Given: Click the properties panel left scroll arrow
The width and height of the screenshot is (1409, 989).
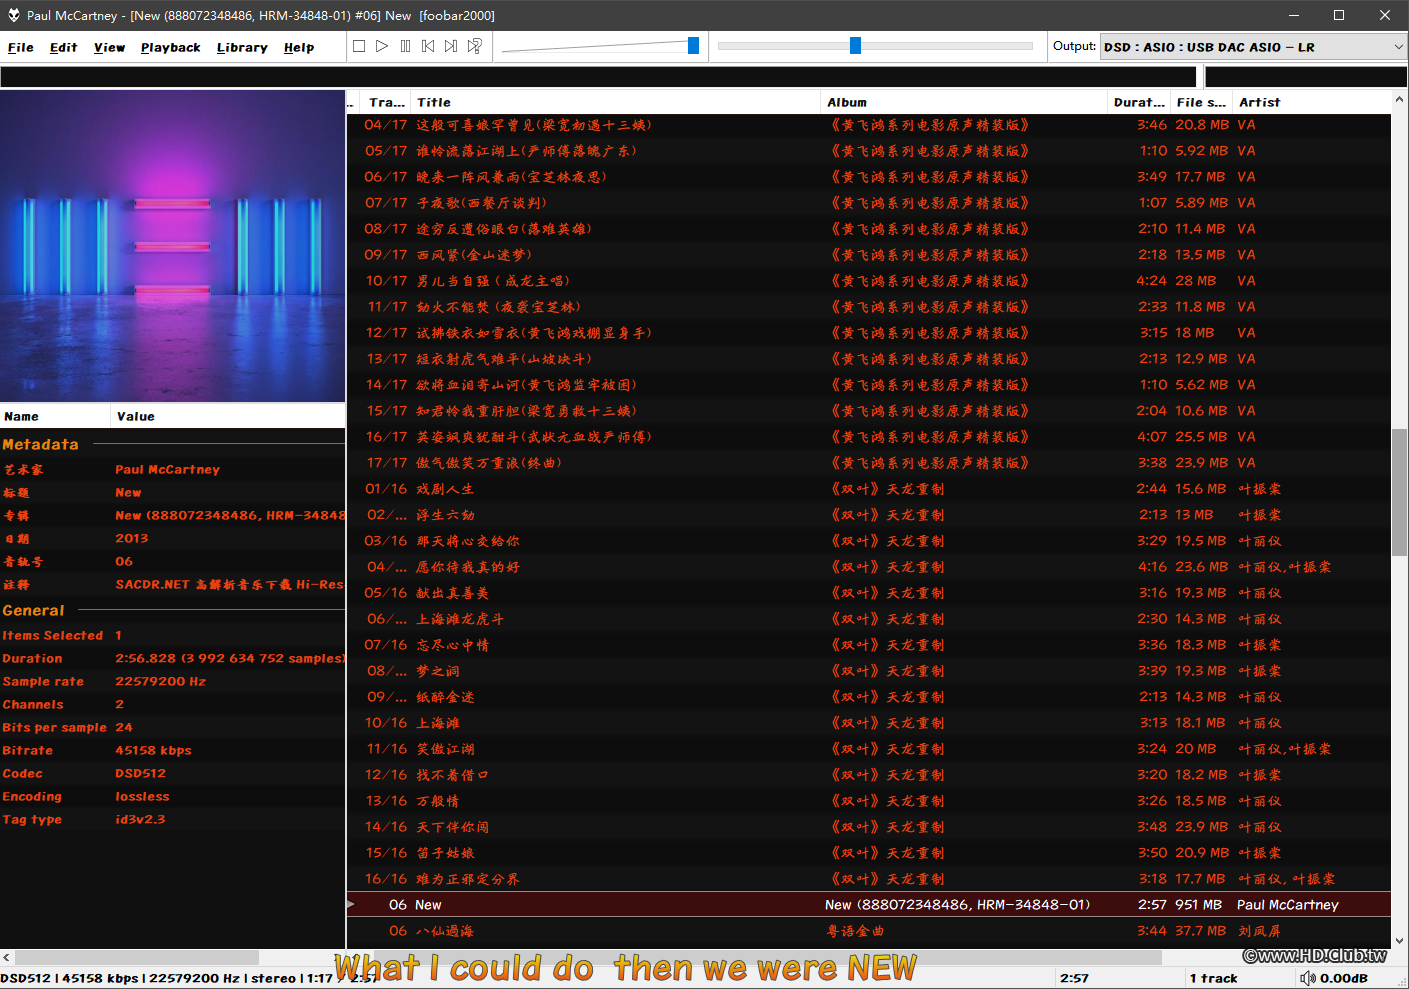Looking at the screenshot, I should (x=7, y=958).
